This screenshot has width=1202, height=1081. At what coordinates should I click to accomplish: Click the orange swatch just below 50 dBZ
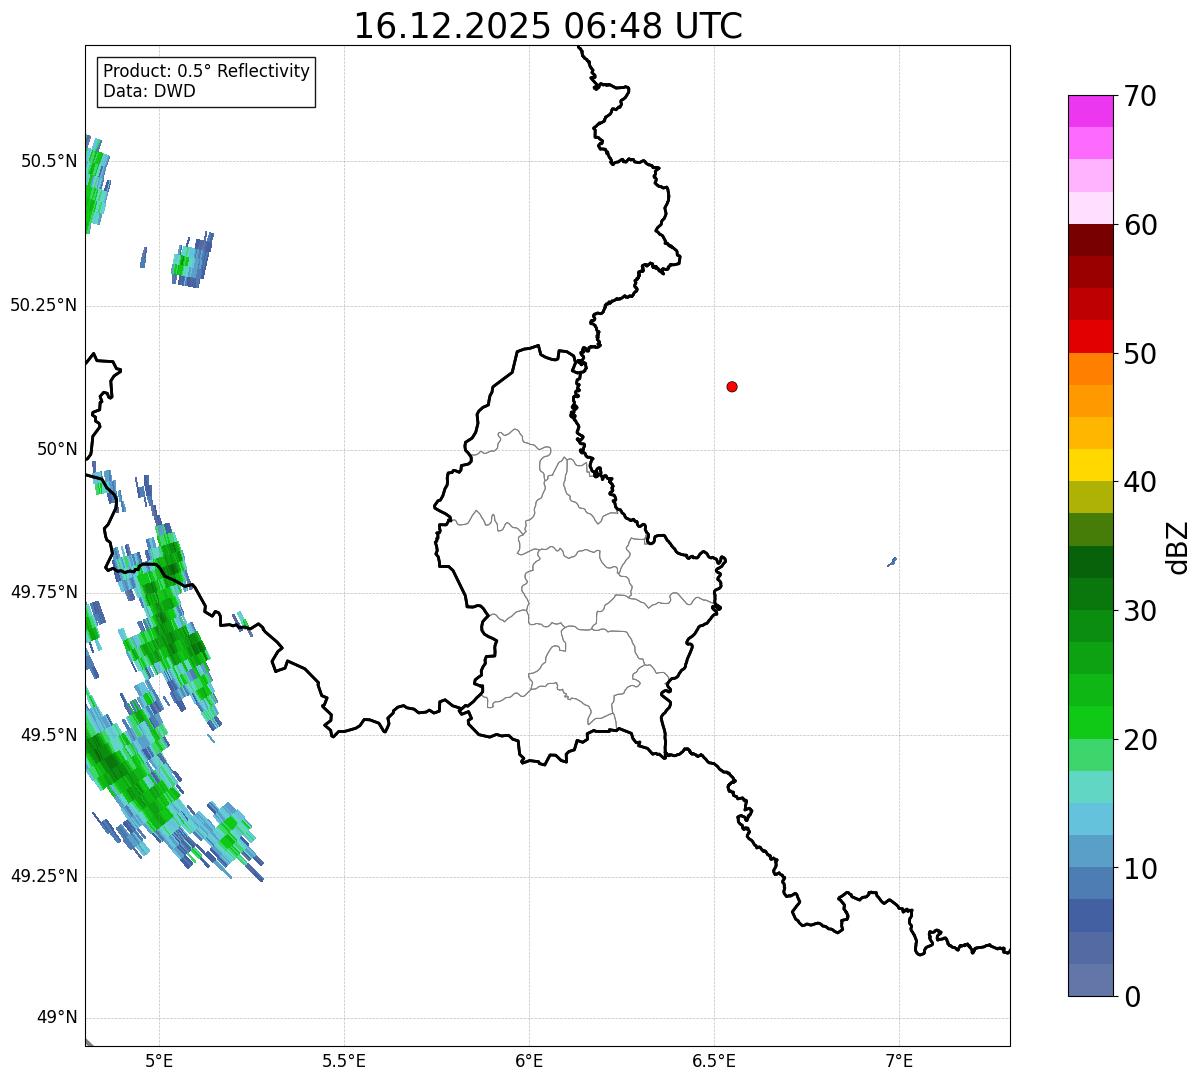pyautogui.click(x=1090, y=369)
